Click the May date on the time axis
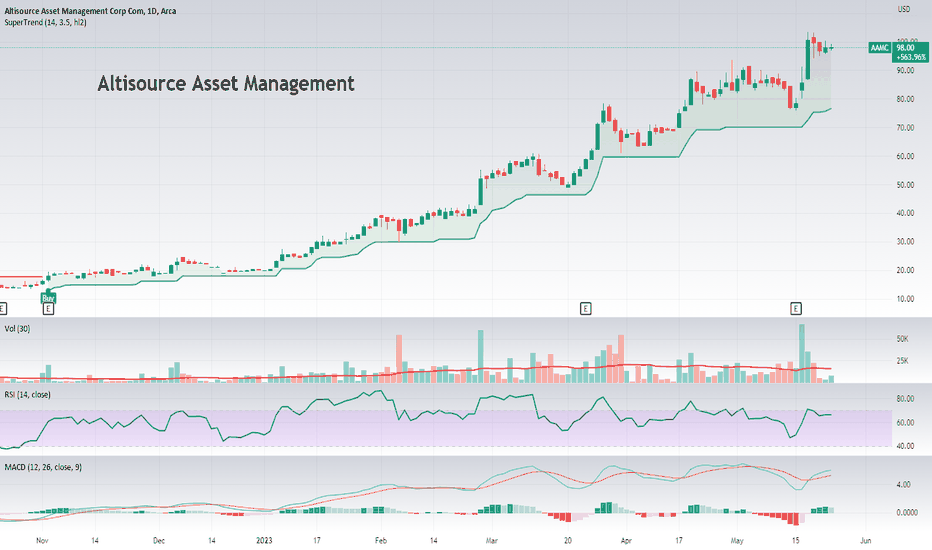 coord(737,540)
